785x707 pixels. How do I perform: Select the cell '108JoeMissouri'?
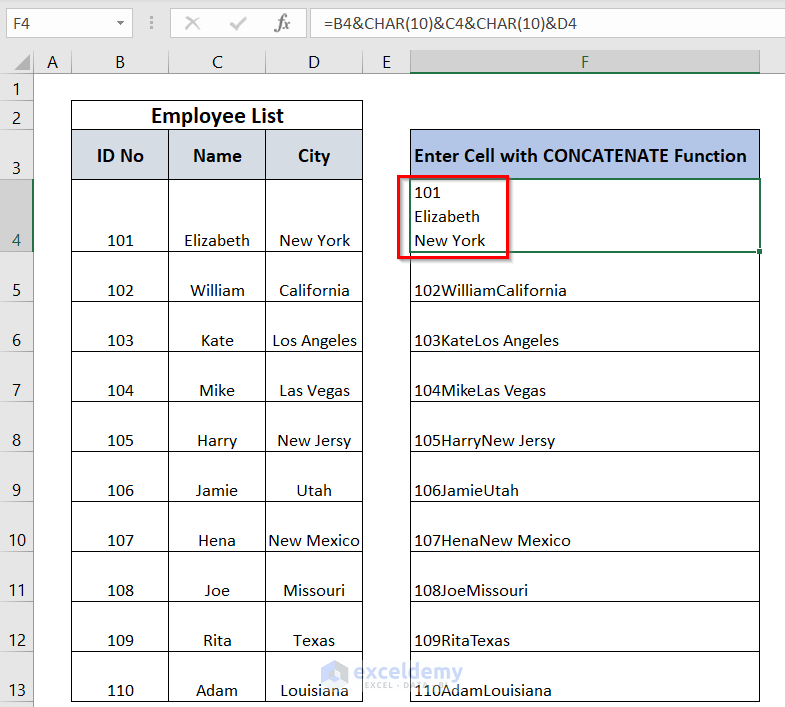pos(585,577)
